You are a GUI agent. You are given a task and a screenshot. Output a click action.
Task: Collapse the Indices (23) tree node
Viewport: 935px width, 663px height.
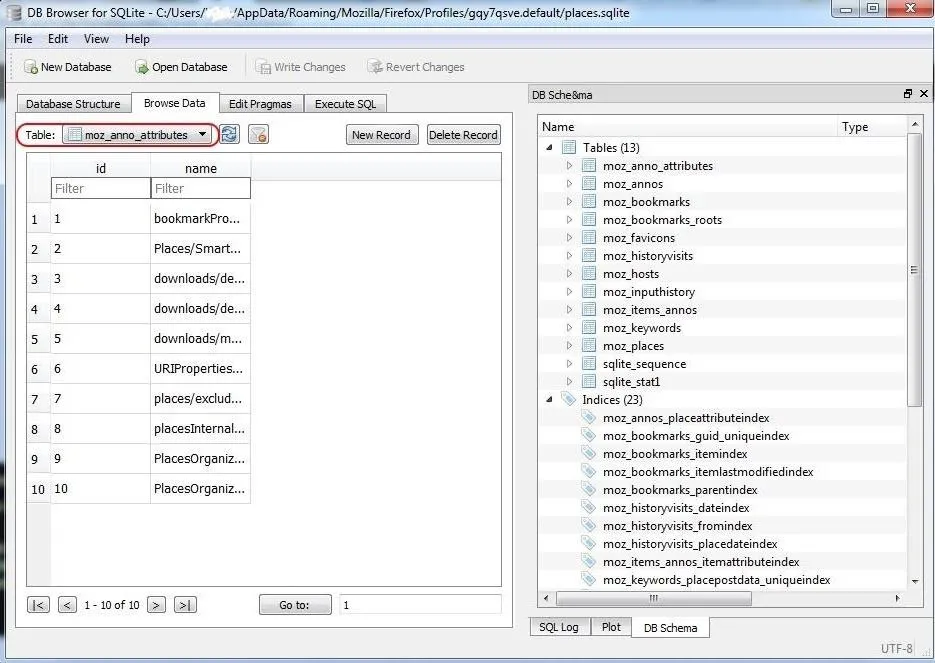click(549, 399)
